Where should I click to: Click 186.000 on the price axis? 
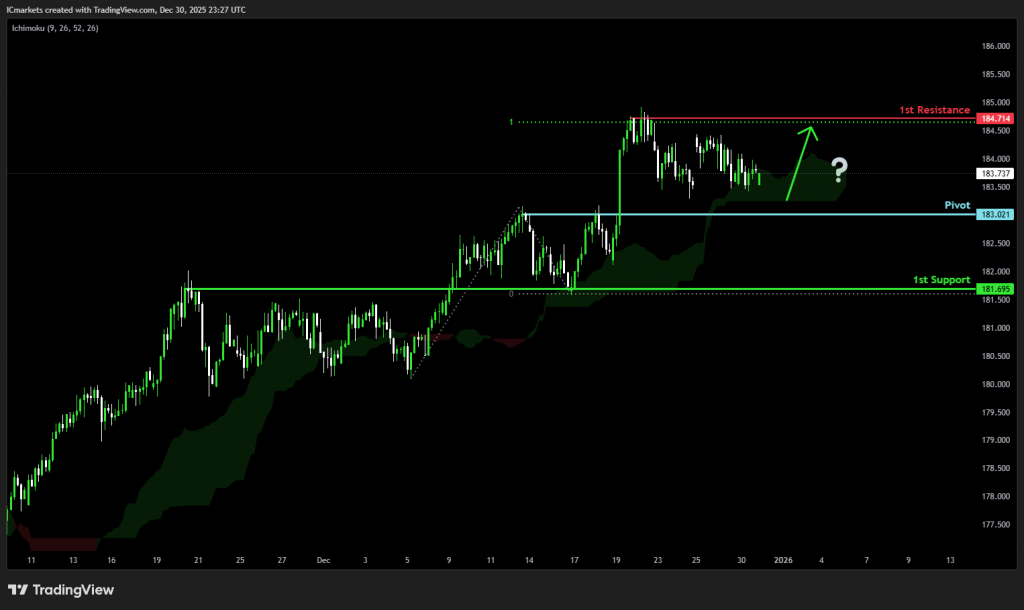click(995, 47)
